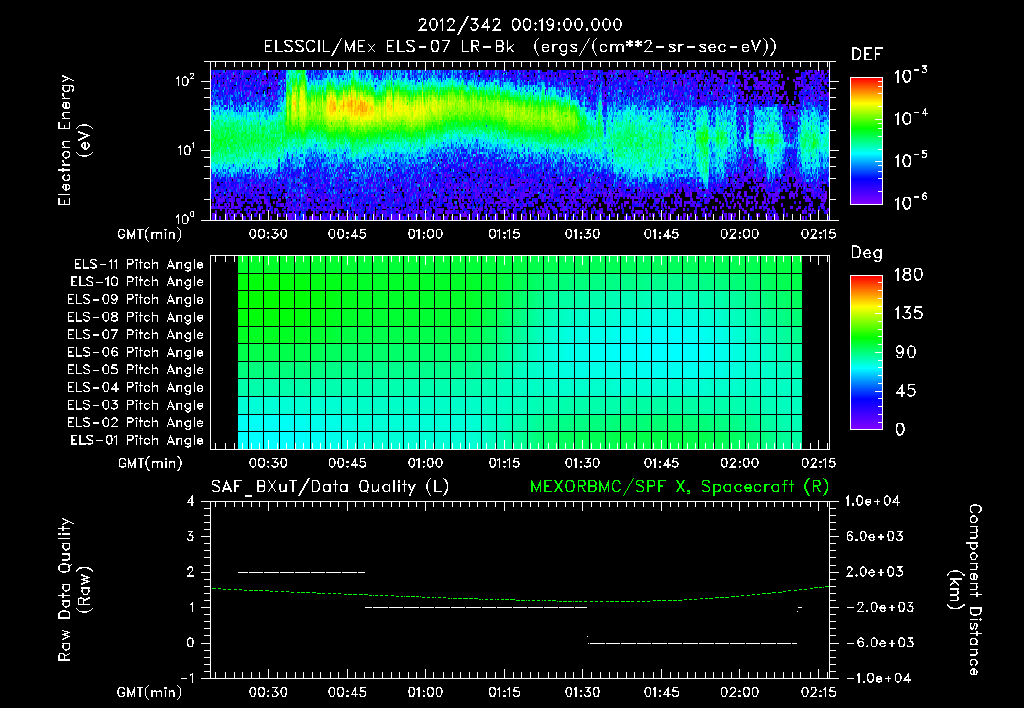Select the ELS-04 Pitch Angle row label
This screenshot has width=1024, height=708.
pyautogui.click(x=135, y=387)
